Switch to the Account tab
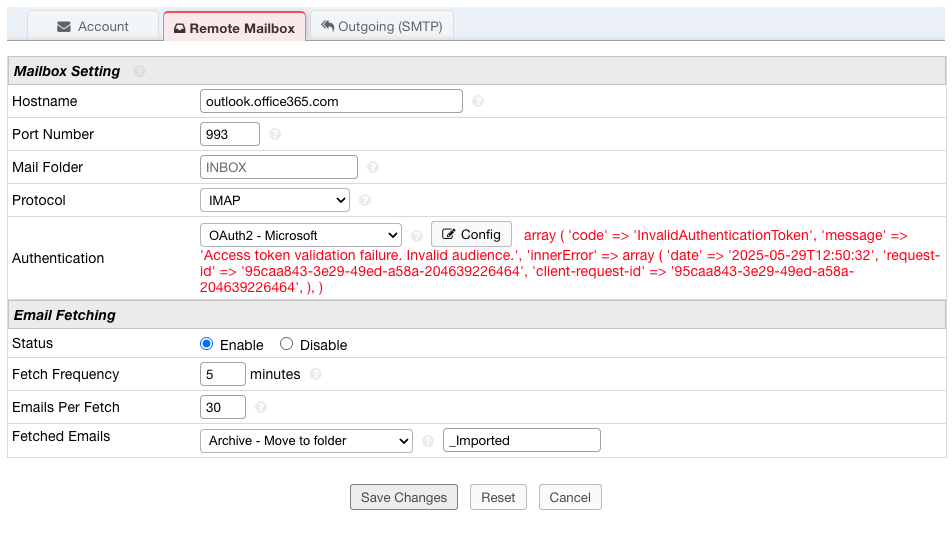The image size is (952, 538). click(93, 27)
